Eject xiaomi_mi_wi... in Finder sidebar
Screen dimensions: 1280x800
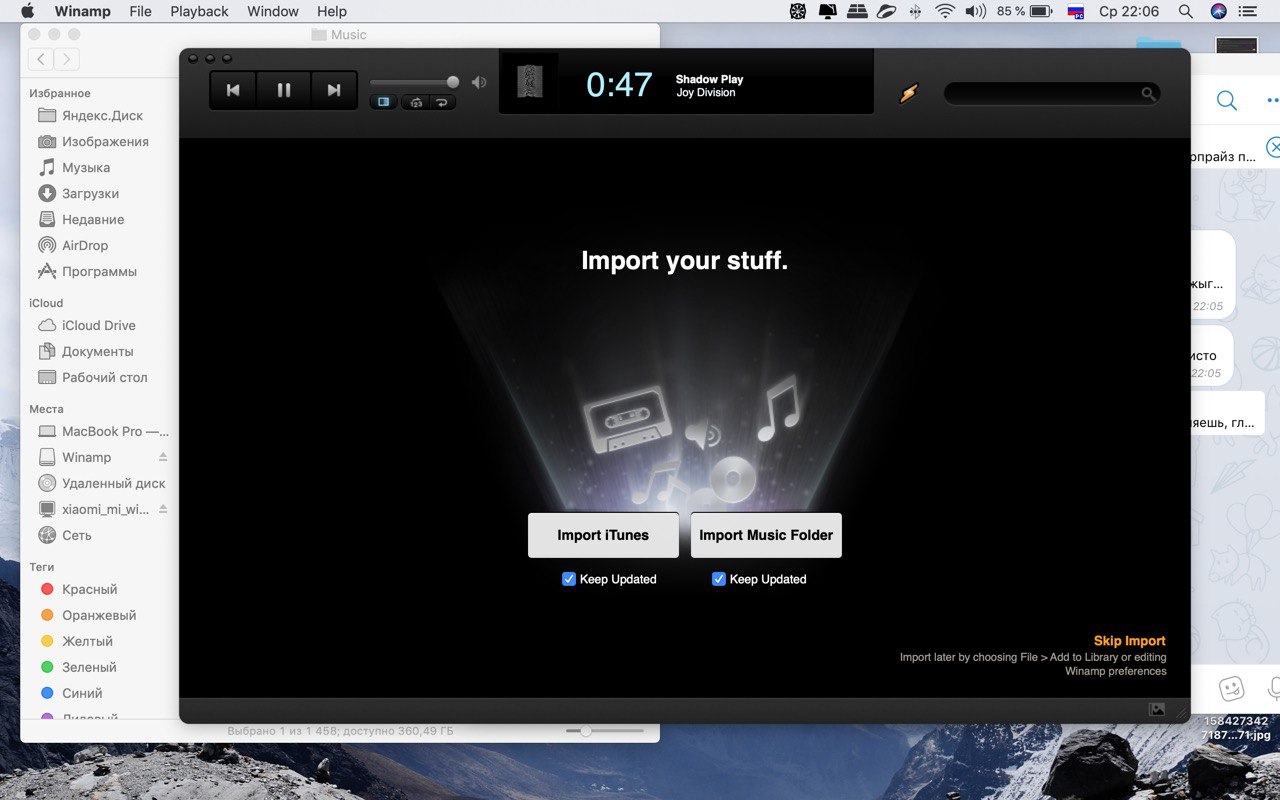point(163,509)
